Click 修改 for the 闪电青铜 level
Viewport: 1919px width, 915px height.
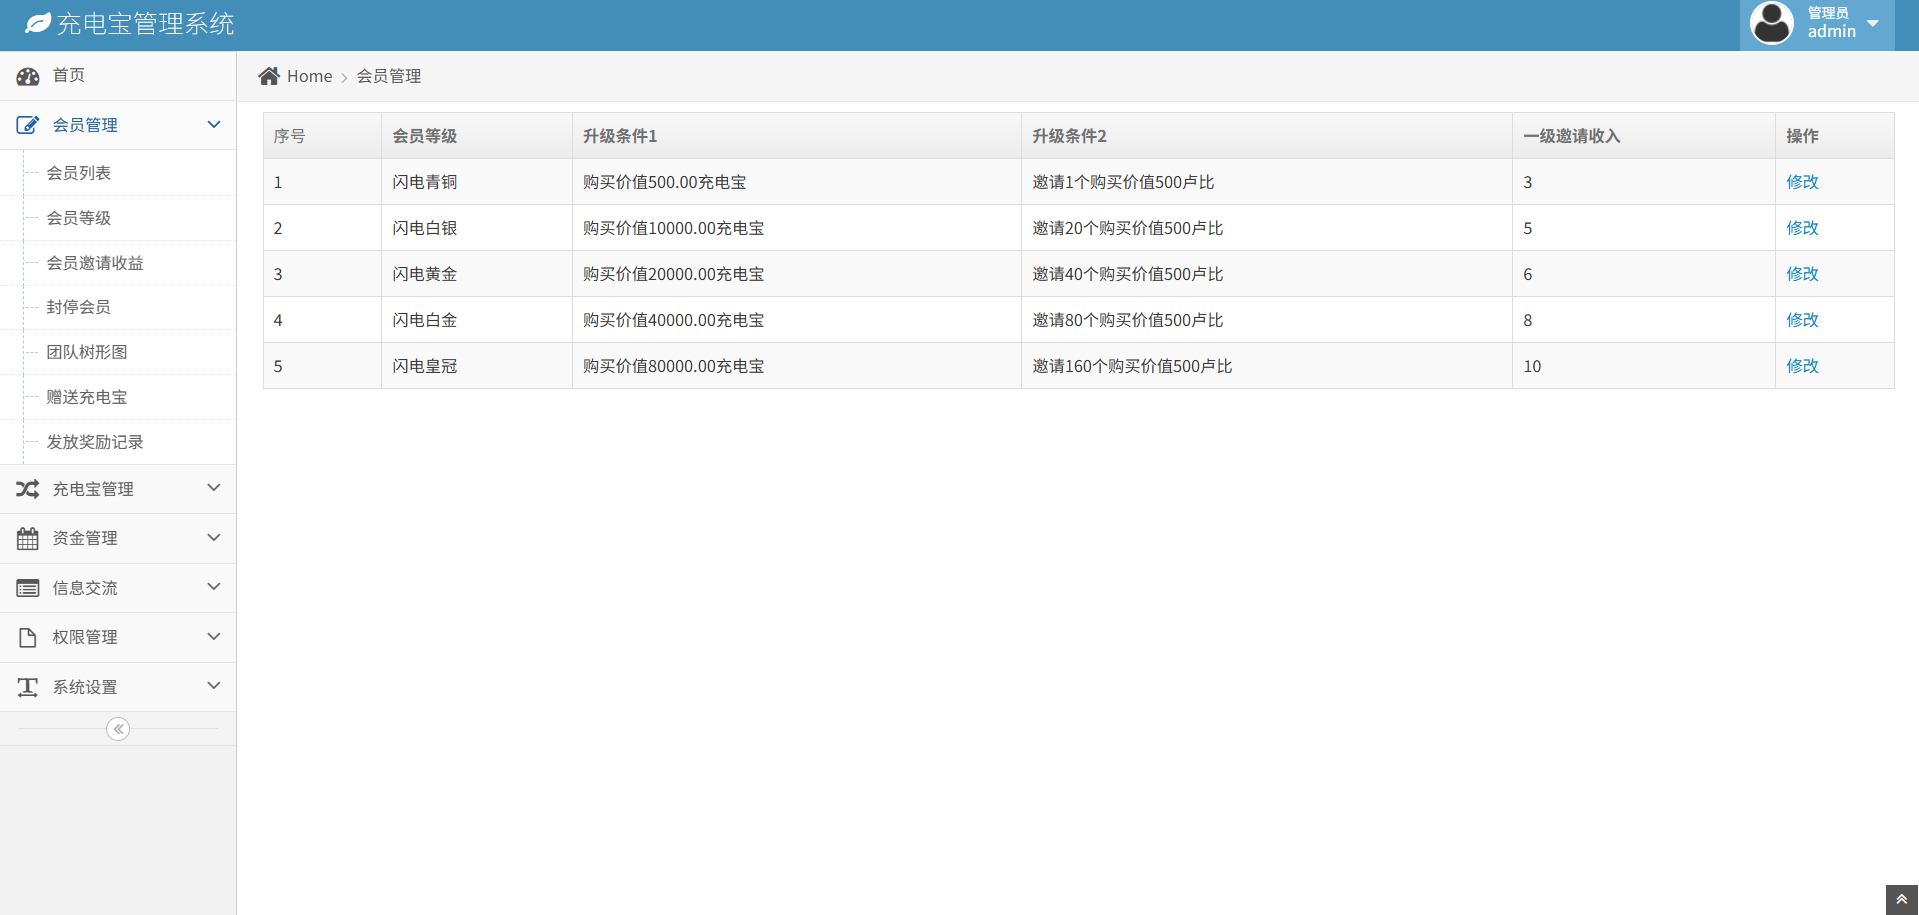click(x=1802, y=182)
